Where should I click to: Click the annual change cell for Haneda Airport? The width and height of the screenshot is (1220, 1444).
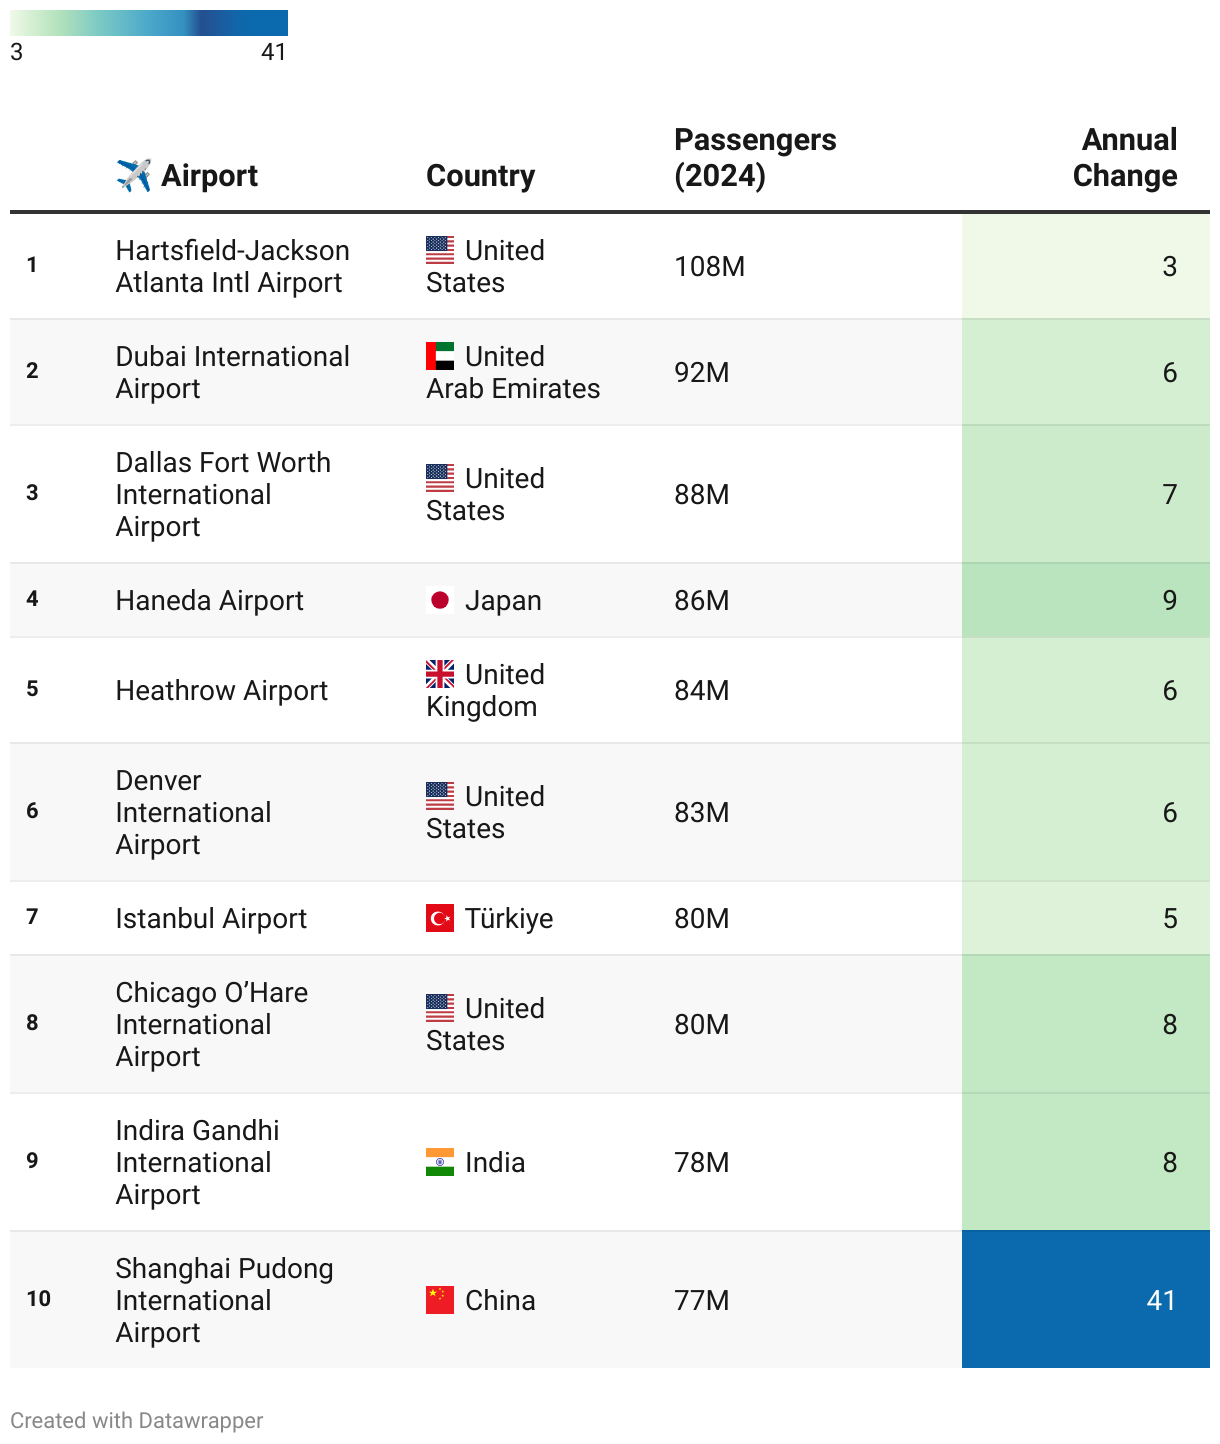pos(1085,600)
